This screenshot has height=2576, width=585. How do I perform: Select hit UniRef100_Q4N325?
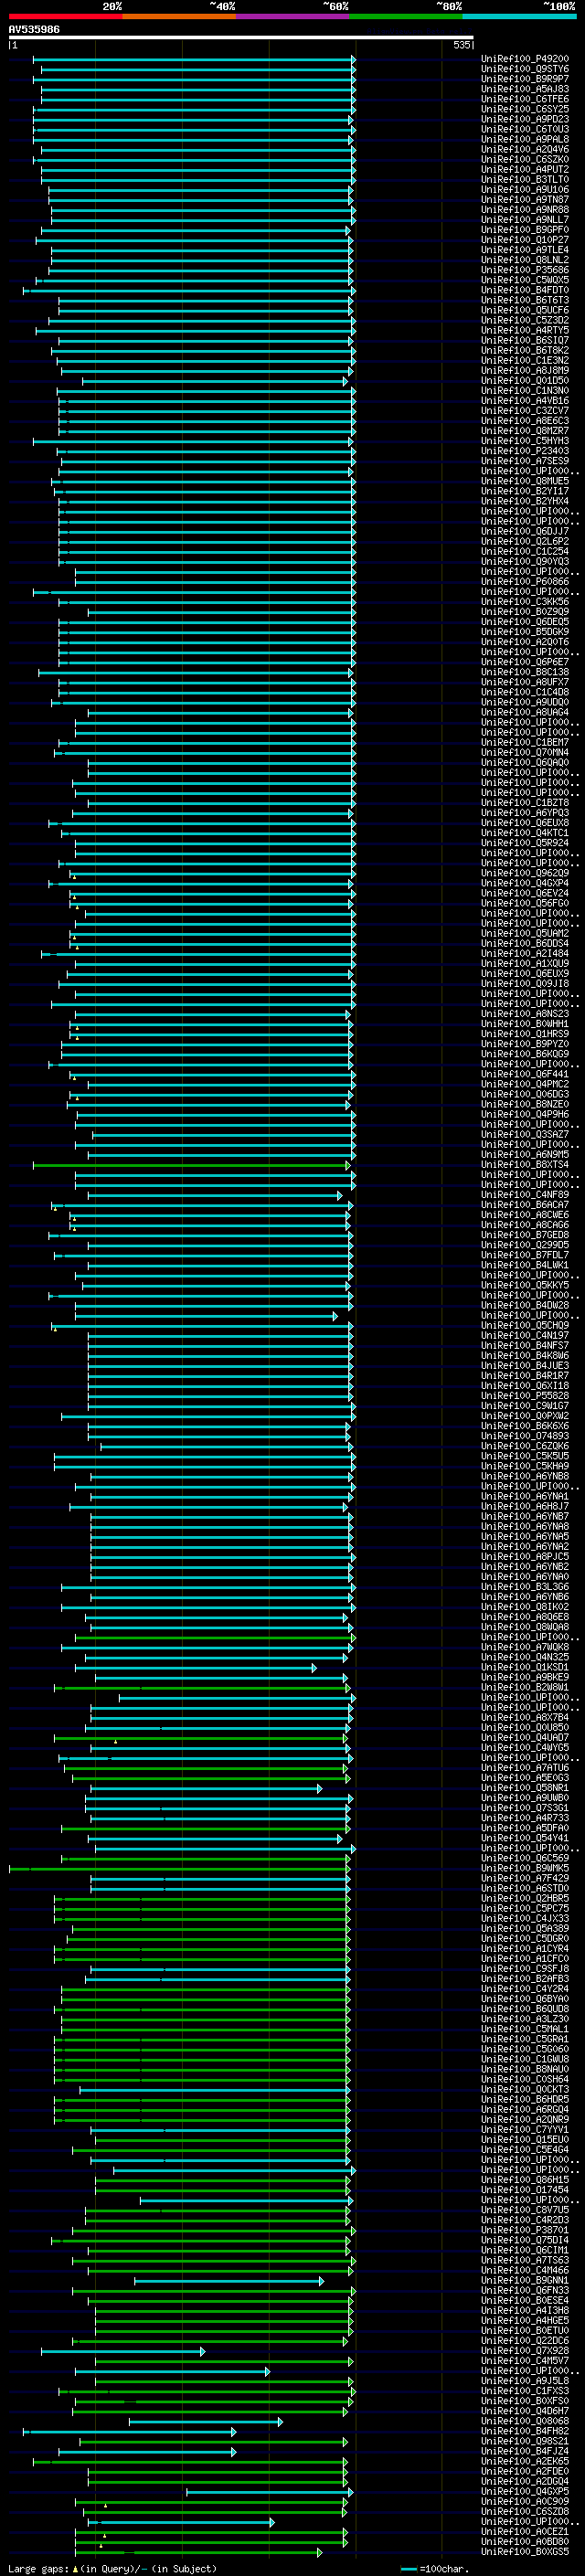click(x=524, y=1657)
